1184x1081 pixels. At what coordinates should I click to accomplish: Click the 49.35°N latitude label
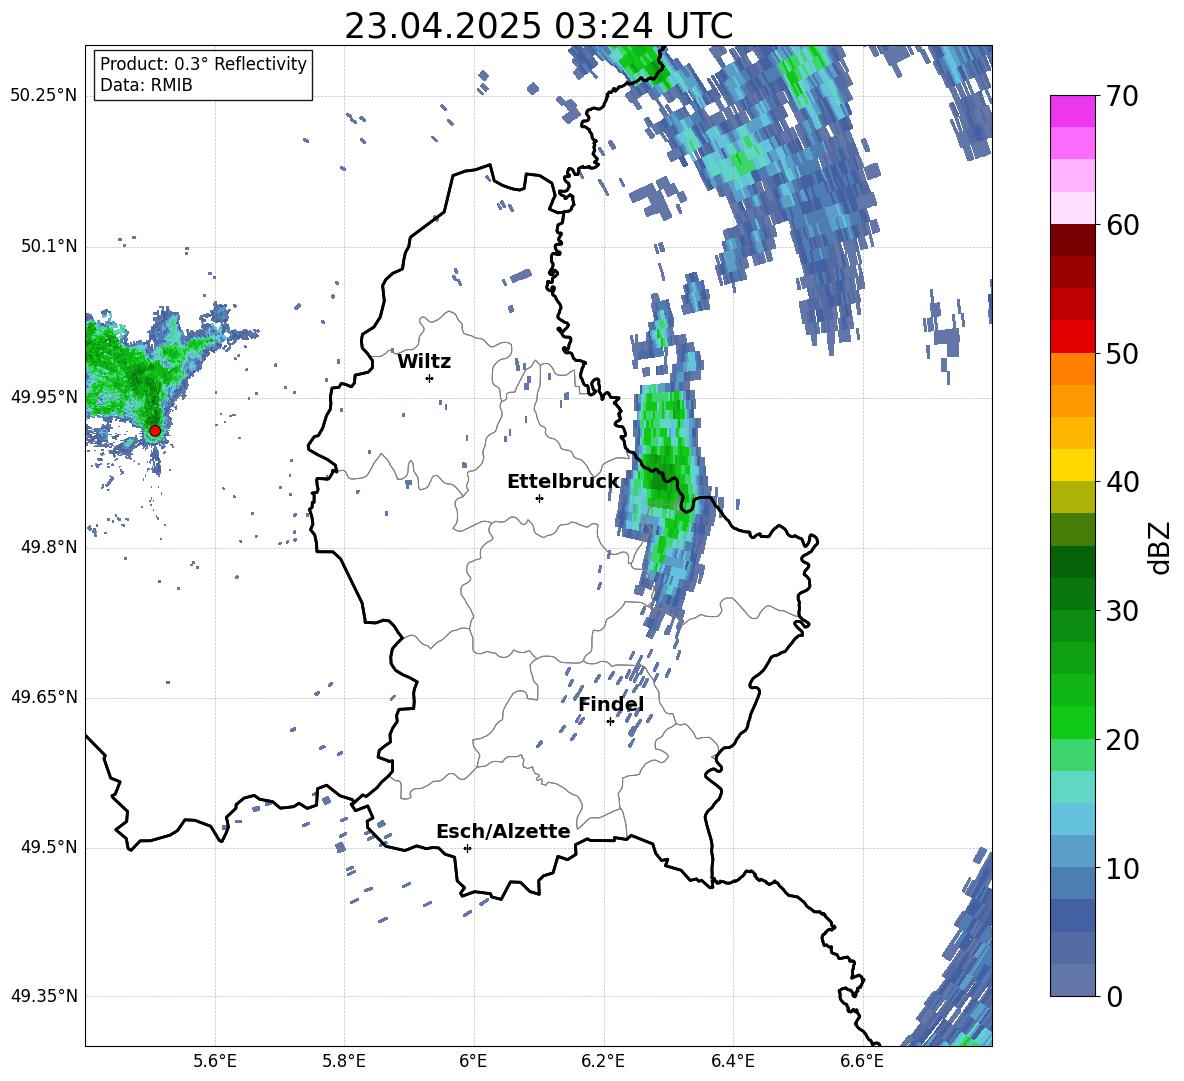pos(44,996)
